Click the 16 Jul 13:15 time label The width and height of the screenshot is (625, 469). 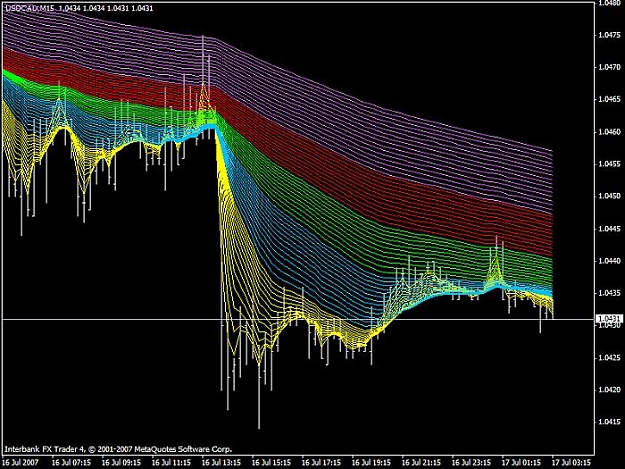221,463
